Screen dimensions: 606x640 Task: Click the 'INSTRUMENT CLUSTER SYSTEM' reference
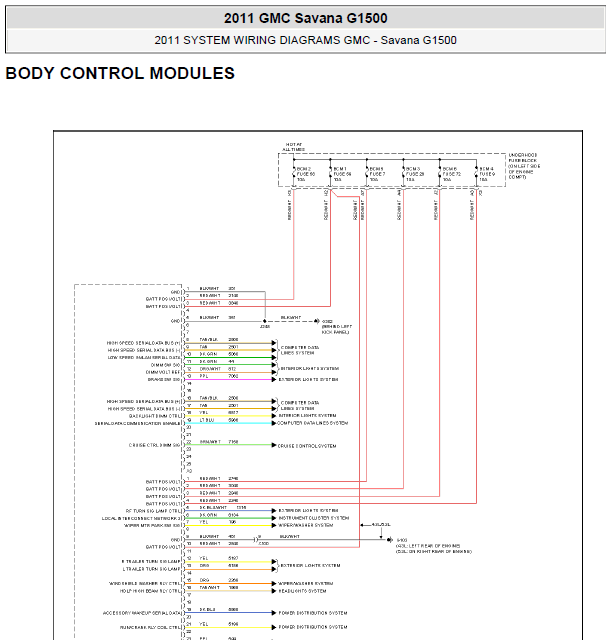click(x=314, y=518)
